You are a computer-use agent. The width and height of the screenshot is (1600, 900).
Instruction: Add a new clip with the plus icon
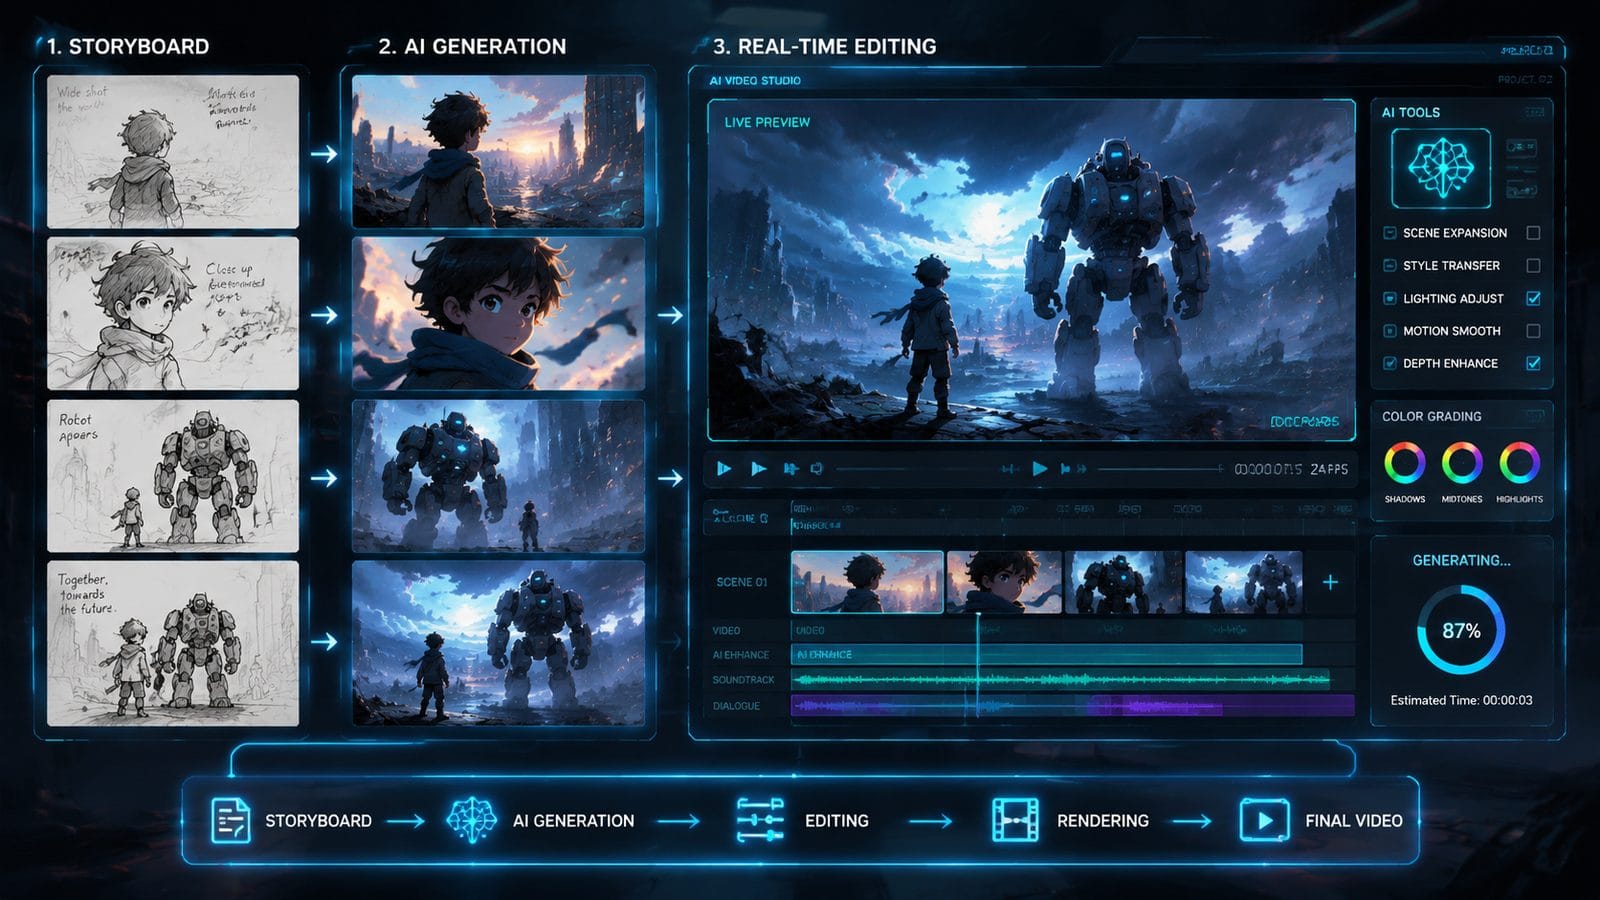coord(1330,582)
